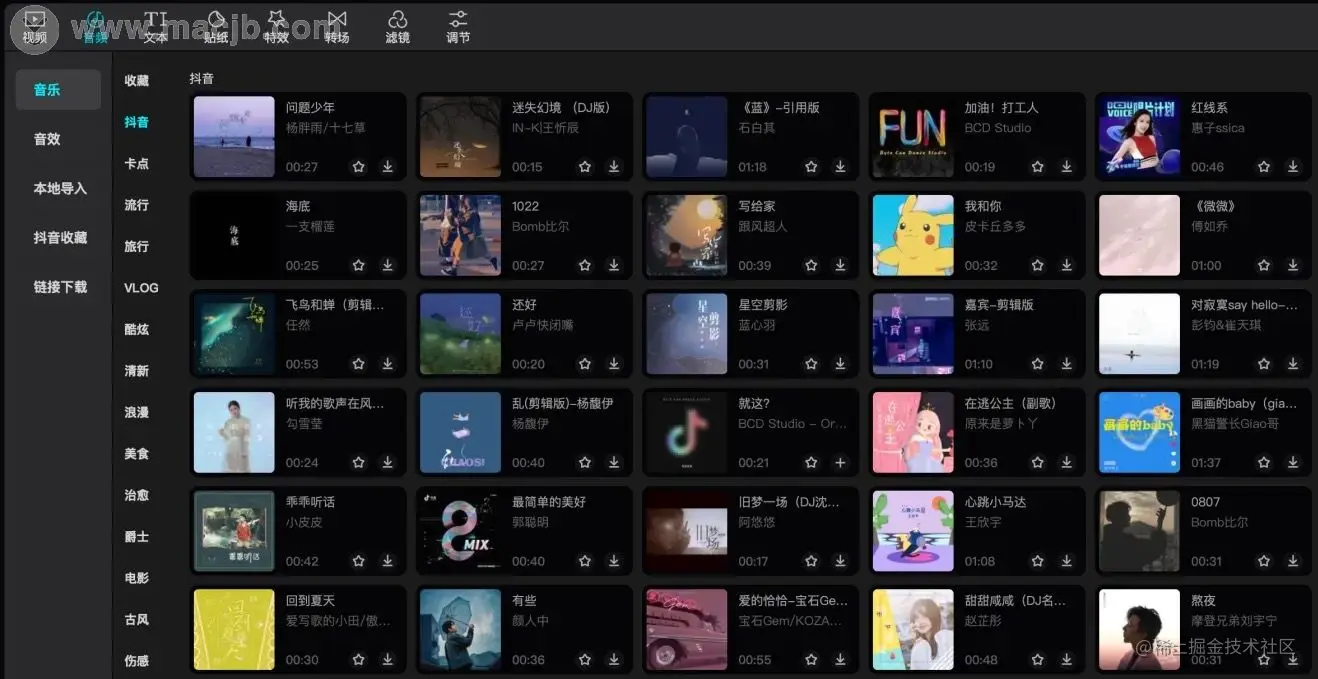Download the song 问题少年
The width and height of the screenshot is (1318, 679).
click(x=387, y=167)
